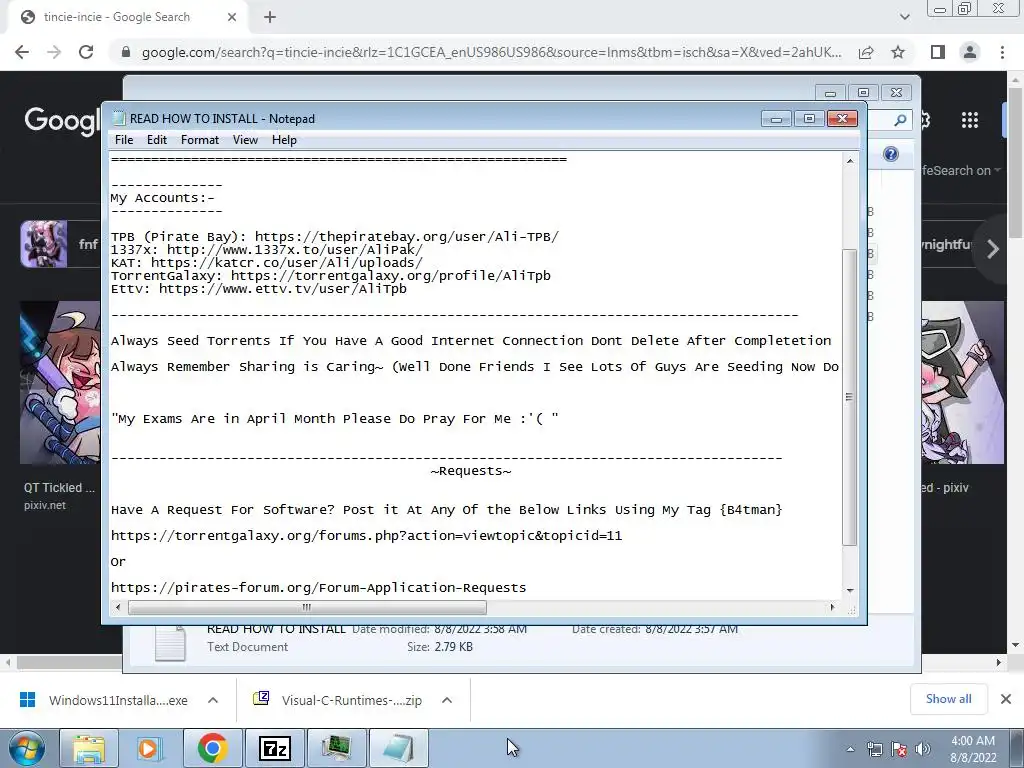Viewport: 1024px width, 768px height.
Task: Click "My Accounts:-" heading in Notepad
Action: [x=163, y=198]
